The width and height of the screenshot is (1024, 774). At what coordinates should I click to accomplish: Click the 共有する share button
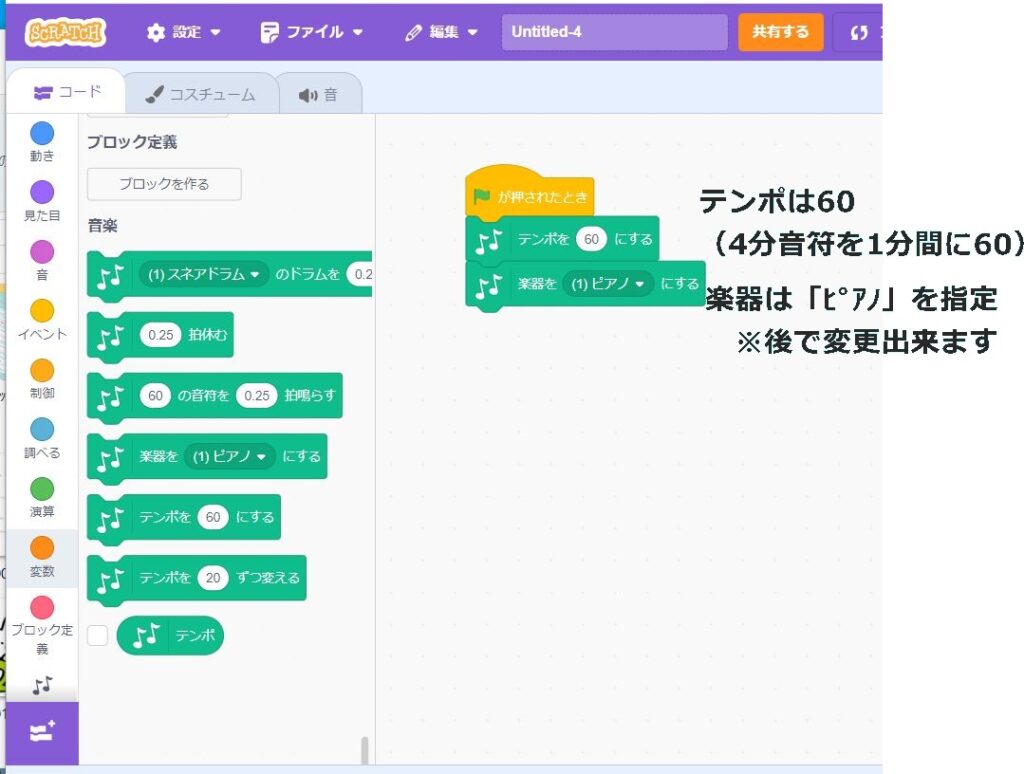click(x=780, y=32)
